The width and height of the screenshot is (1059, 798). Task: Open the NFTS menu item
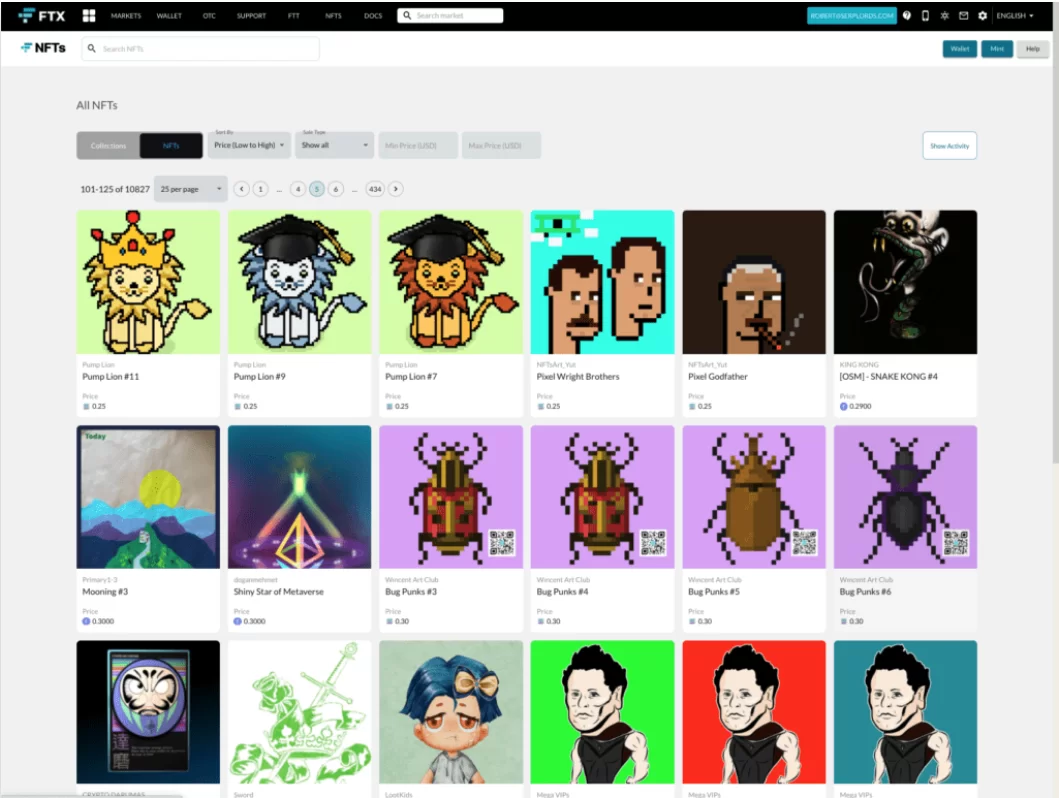coord(333,16)
